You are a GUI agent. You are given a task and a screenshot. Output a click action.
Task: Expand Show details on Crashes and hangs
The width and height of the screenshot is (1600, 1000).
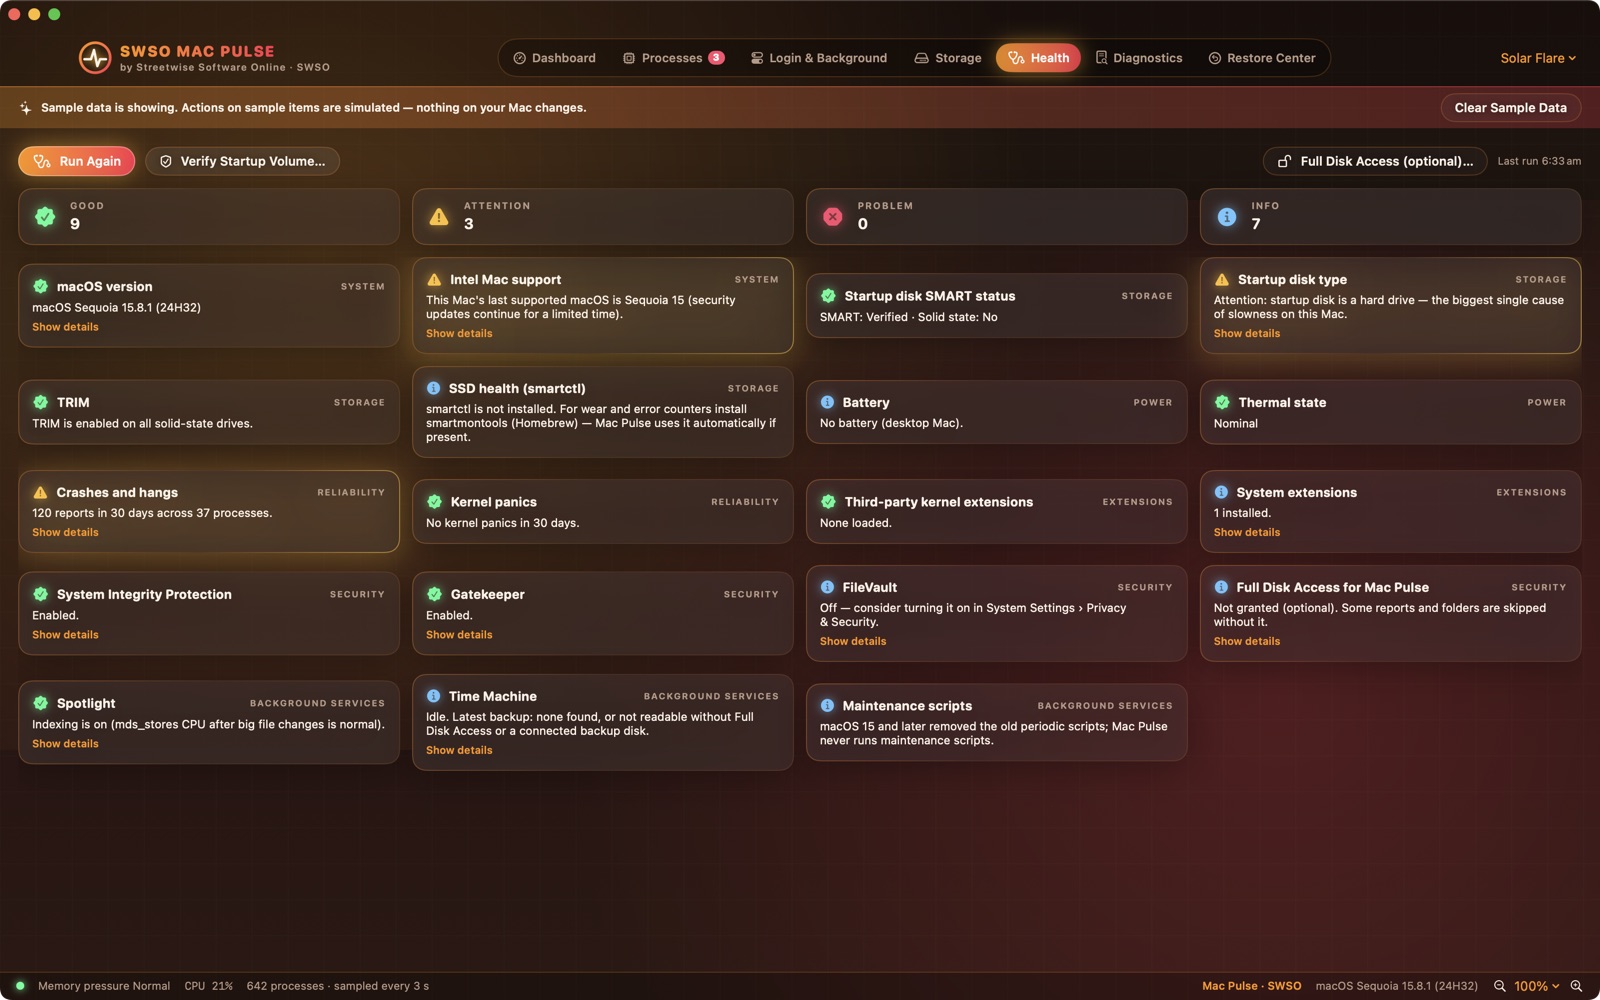(x=65, y=533)
